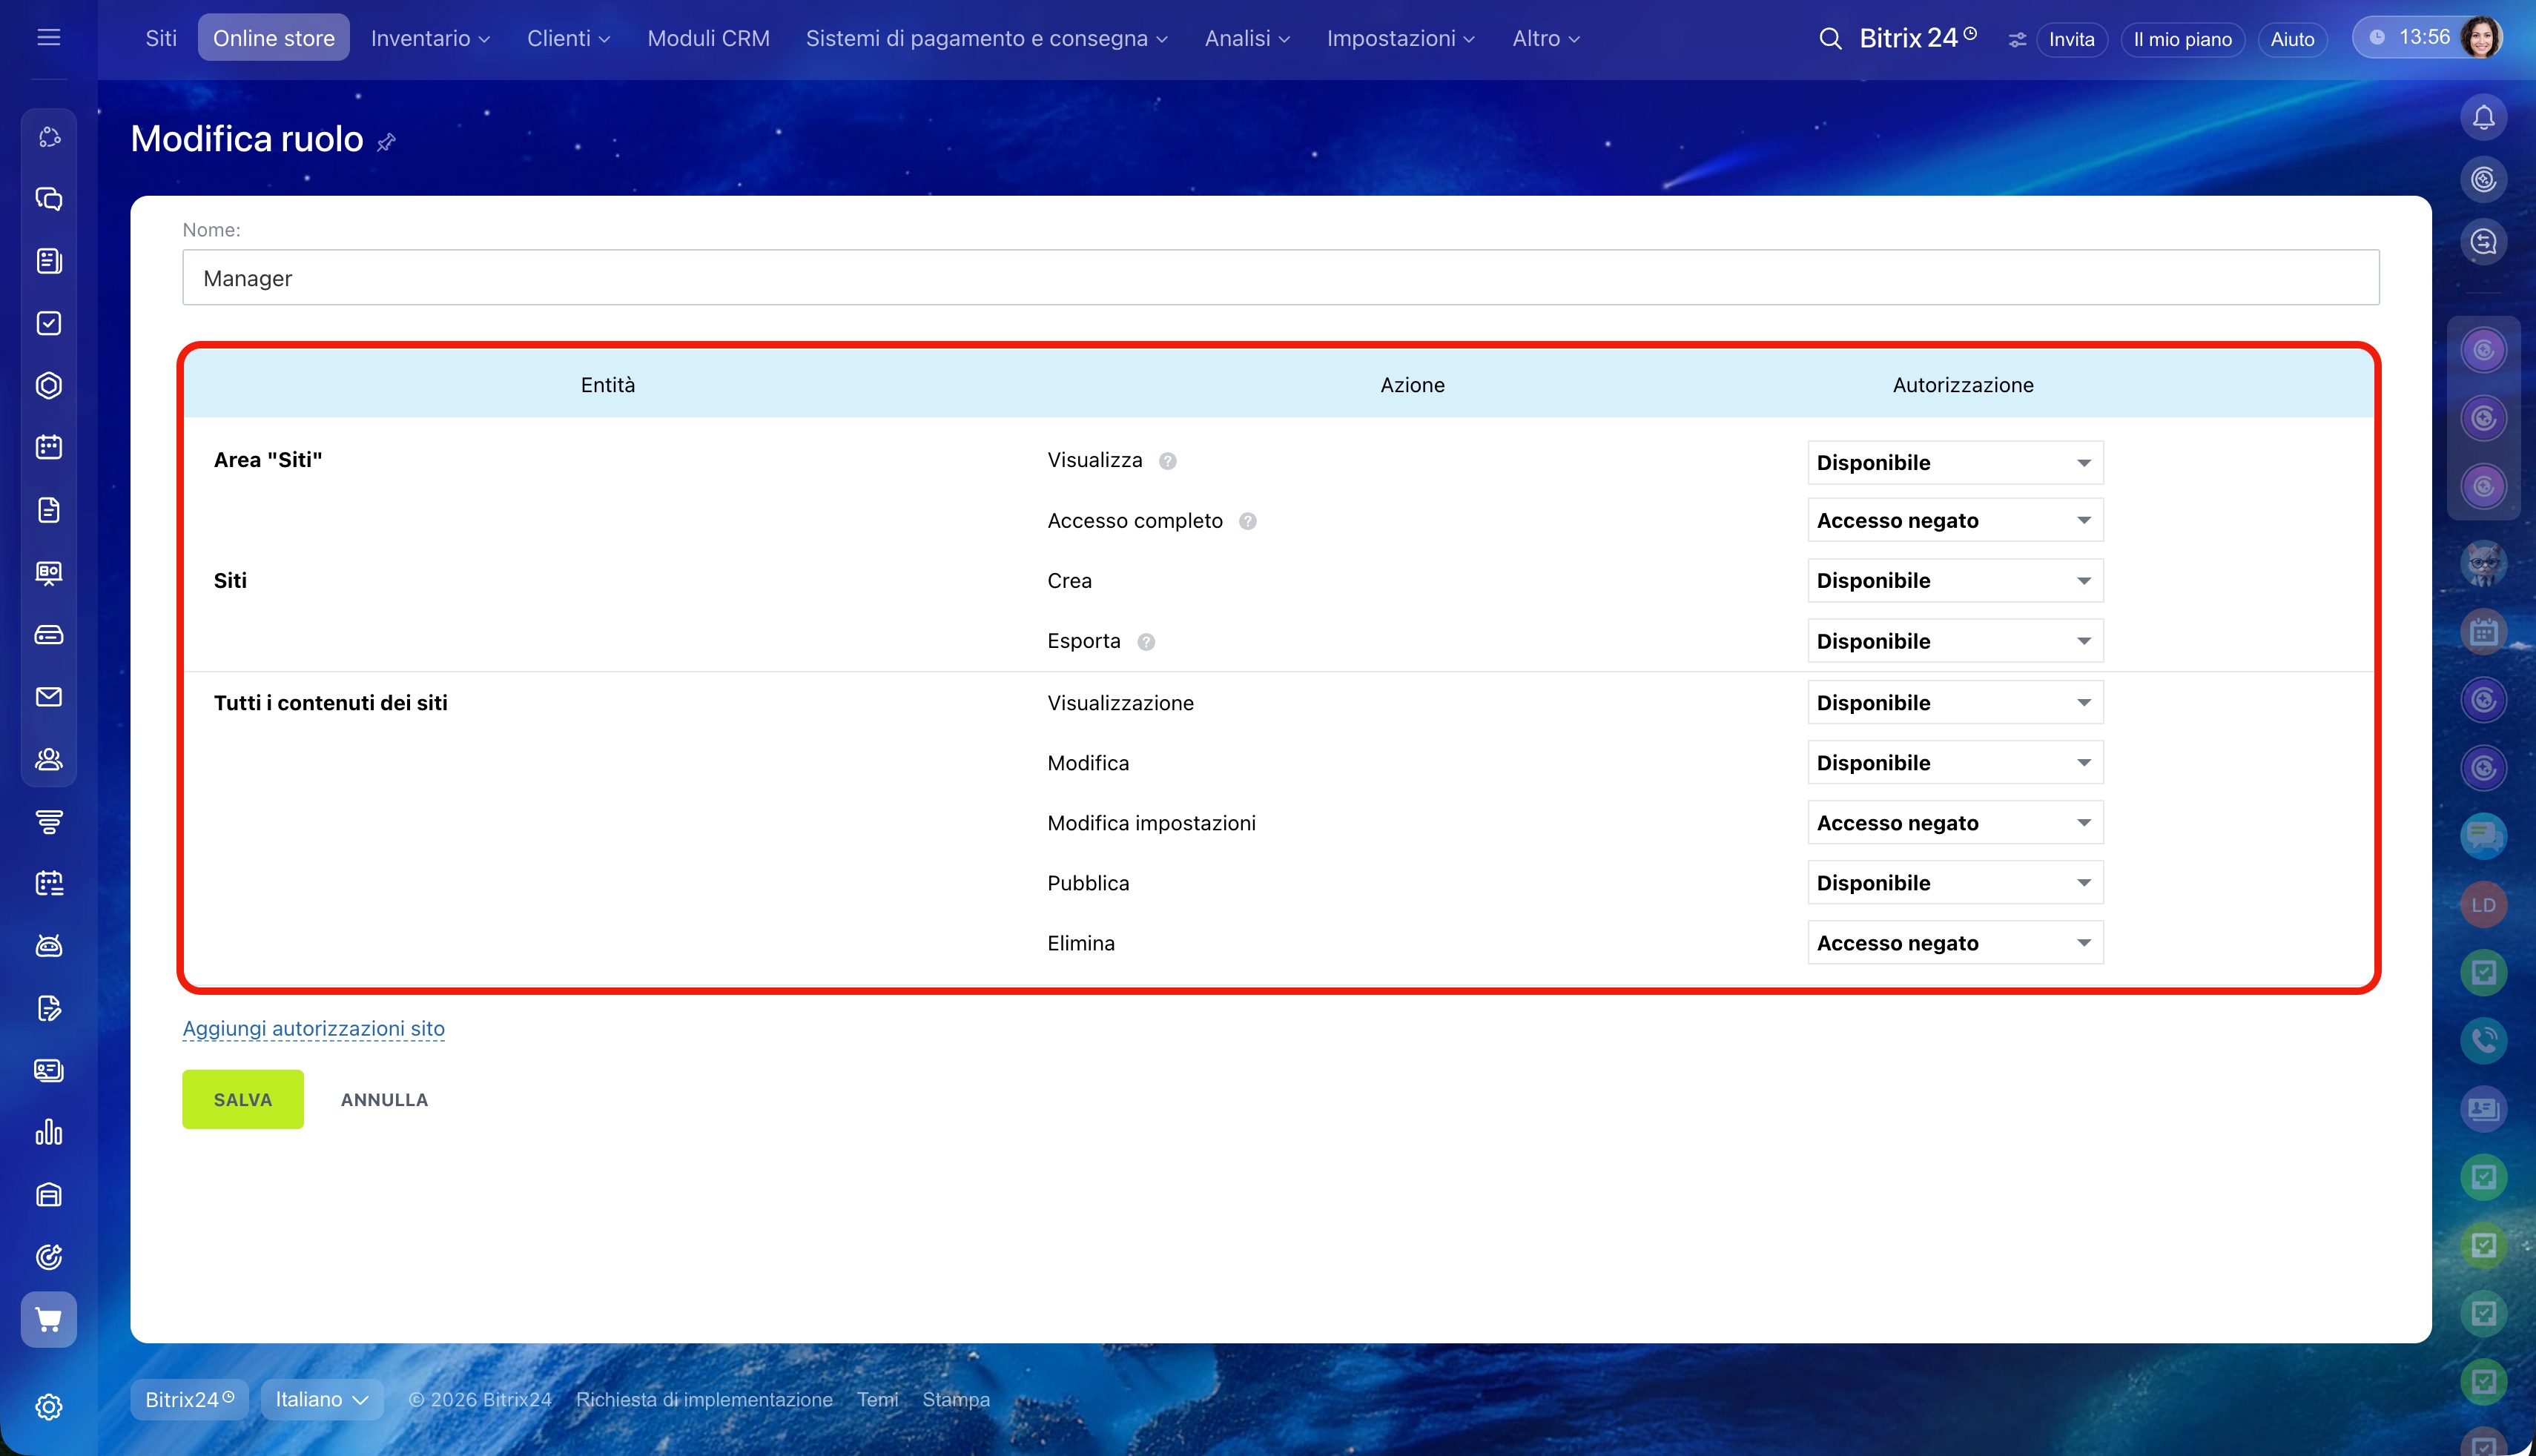Image resolution: width=2536 pixels, height=1456 pixels.
Task: Open the mail envelope sidebar icon
Action: pos(48,697)
